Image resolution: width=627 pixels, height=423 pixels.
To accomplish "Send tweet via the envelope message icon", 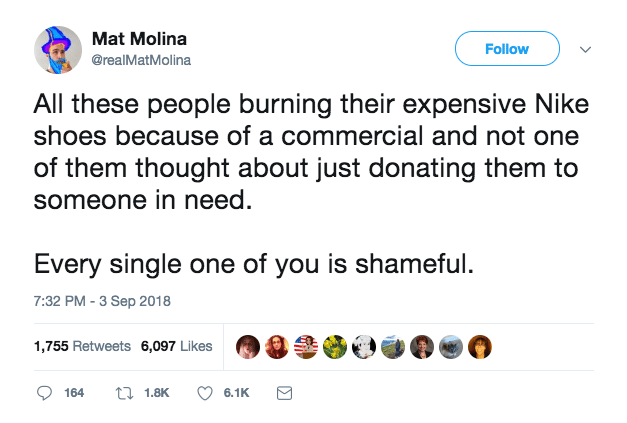I will pos(284,393).
